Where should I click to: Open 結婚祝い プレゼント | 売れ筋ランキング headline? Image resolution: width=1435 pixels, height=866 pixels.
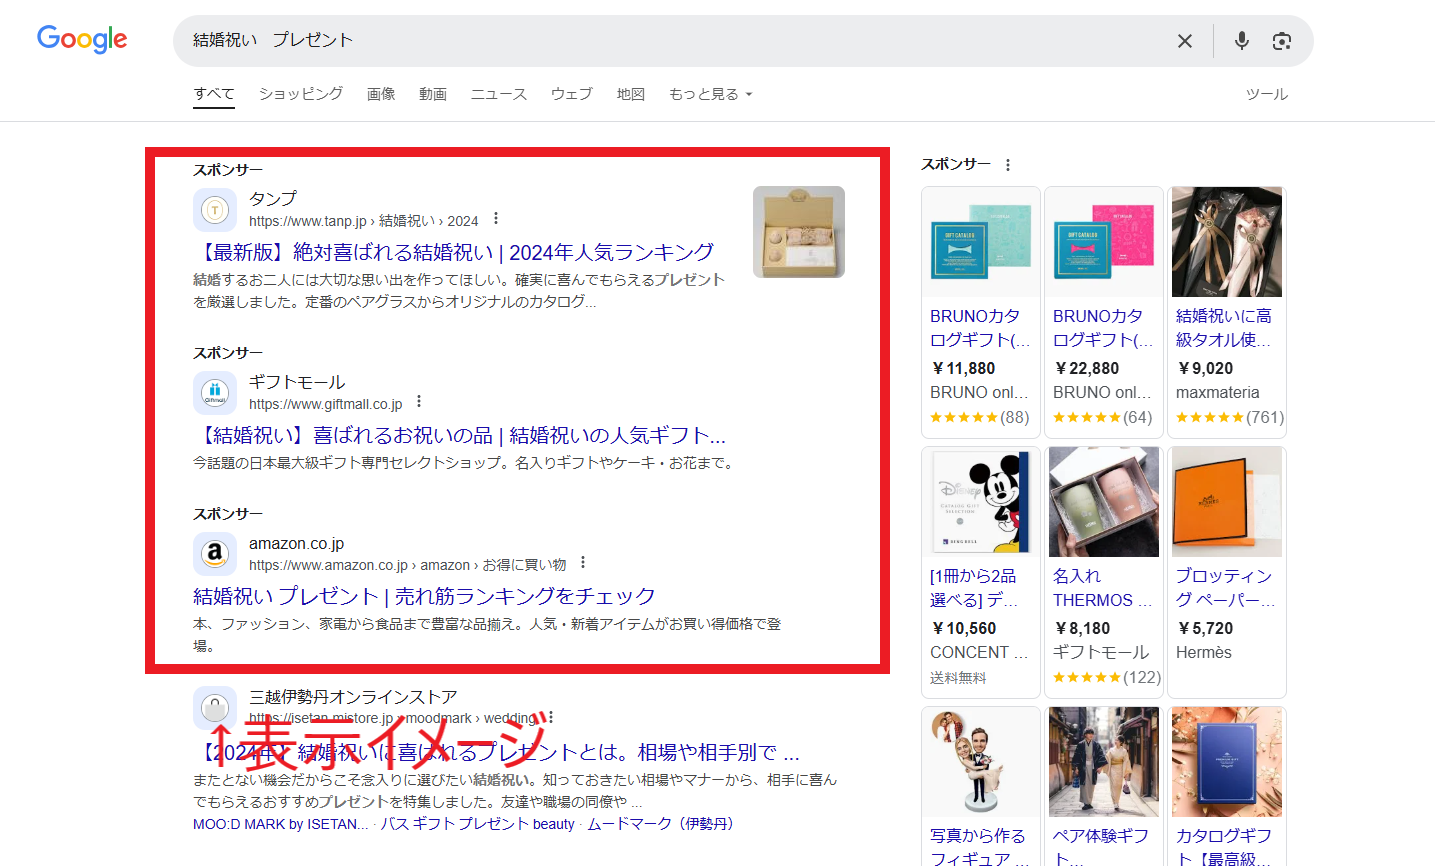click(x=424, y=596)
